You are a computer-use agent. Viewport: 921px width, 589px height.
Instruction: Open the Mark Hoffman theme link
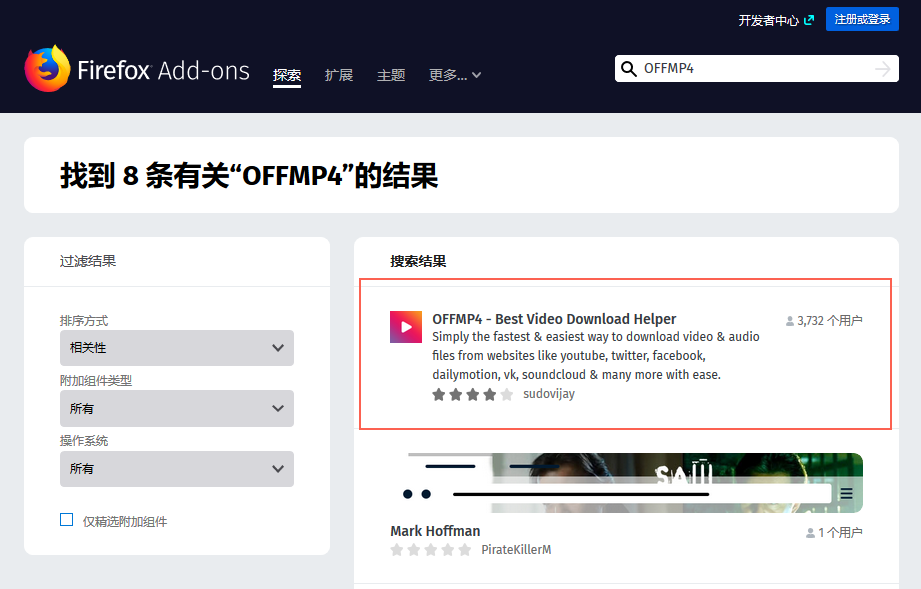click(435, 531)
